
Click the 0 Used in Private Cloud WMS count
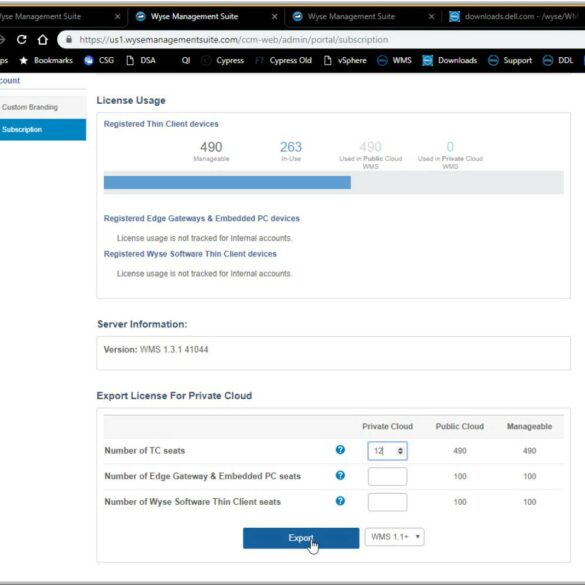(x=450, y=147)
